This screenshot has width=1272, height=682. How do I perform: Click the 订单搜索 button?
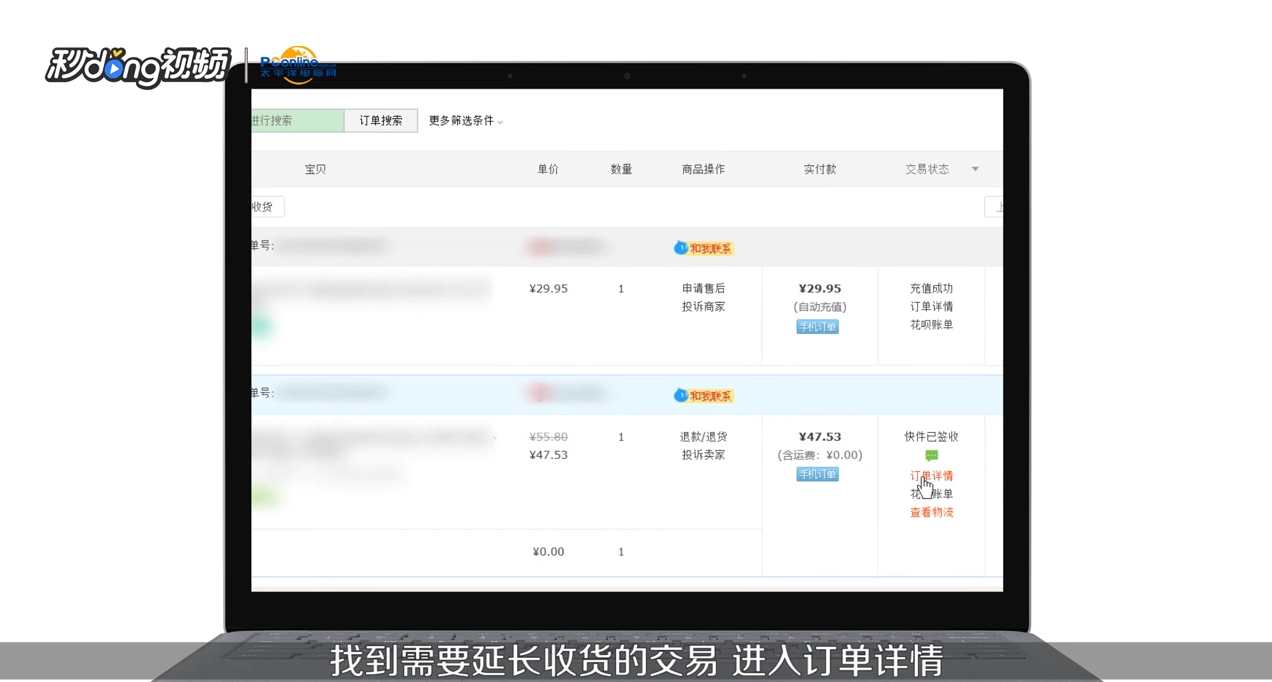[381, 121]
